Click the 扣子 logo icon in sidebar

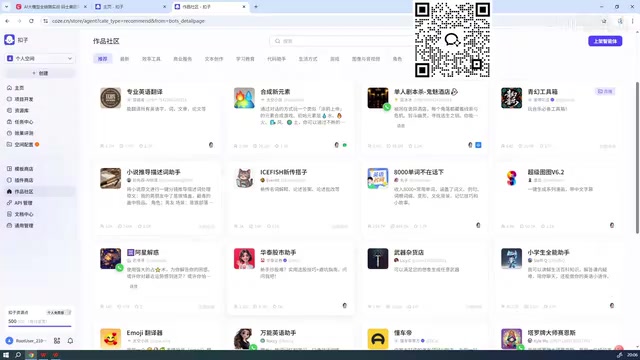click(9, 40)
